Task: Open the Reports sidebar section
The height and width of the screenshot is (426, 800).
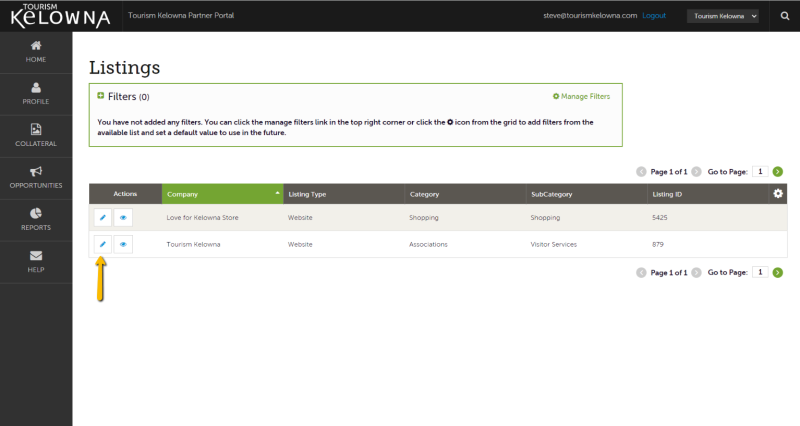Action: (x=36, y=220)
